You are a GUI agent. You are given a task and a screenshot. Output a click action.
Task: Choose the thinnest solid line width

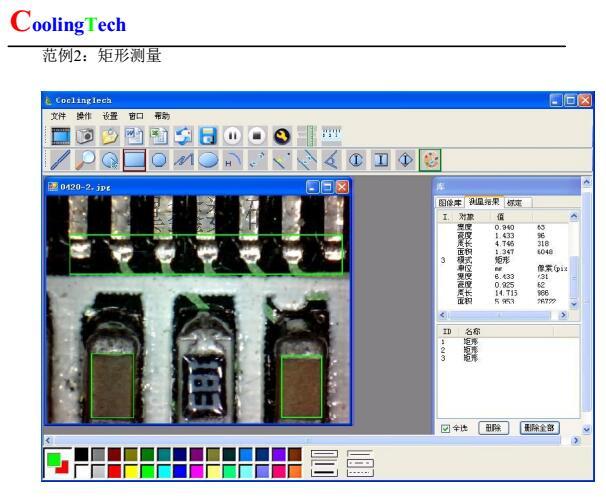(324, 454)
